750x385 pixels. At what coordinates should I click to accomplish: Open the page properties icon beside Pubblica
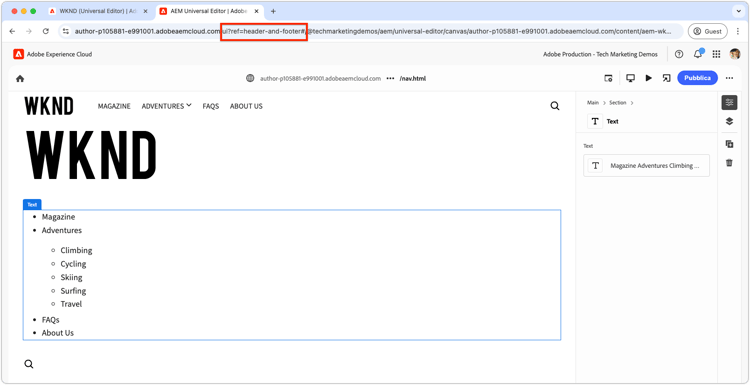click(x=608, y=78)
